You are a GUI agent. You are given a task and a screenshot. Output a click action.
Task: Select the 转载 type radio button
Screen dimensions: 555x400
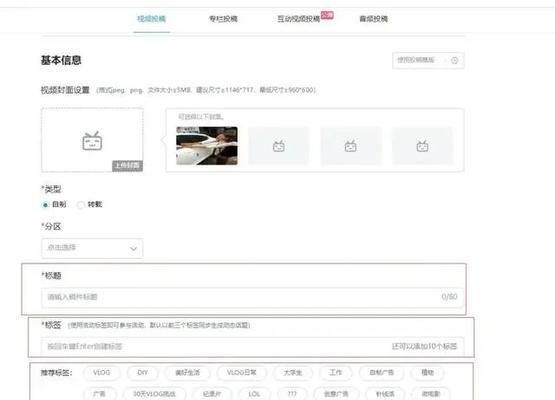pos(81,205)
